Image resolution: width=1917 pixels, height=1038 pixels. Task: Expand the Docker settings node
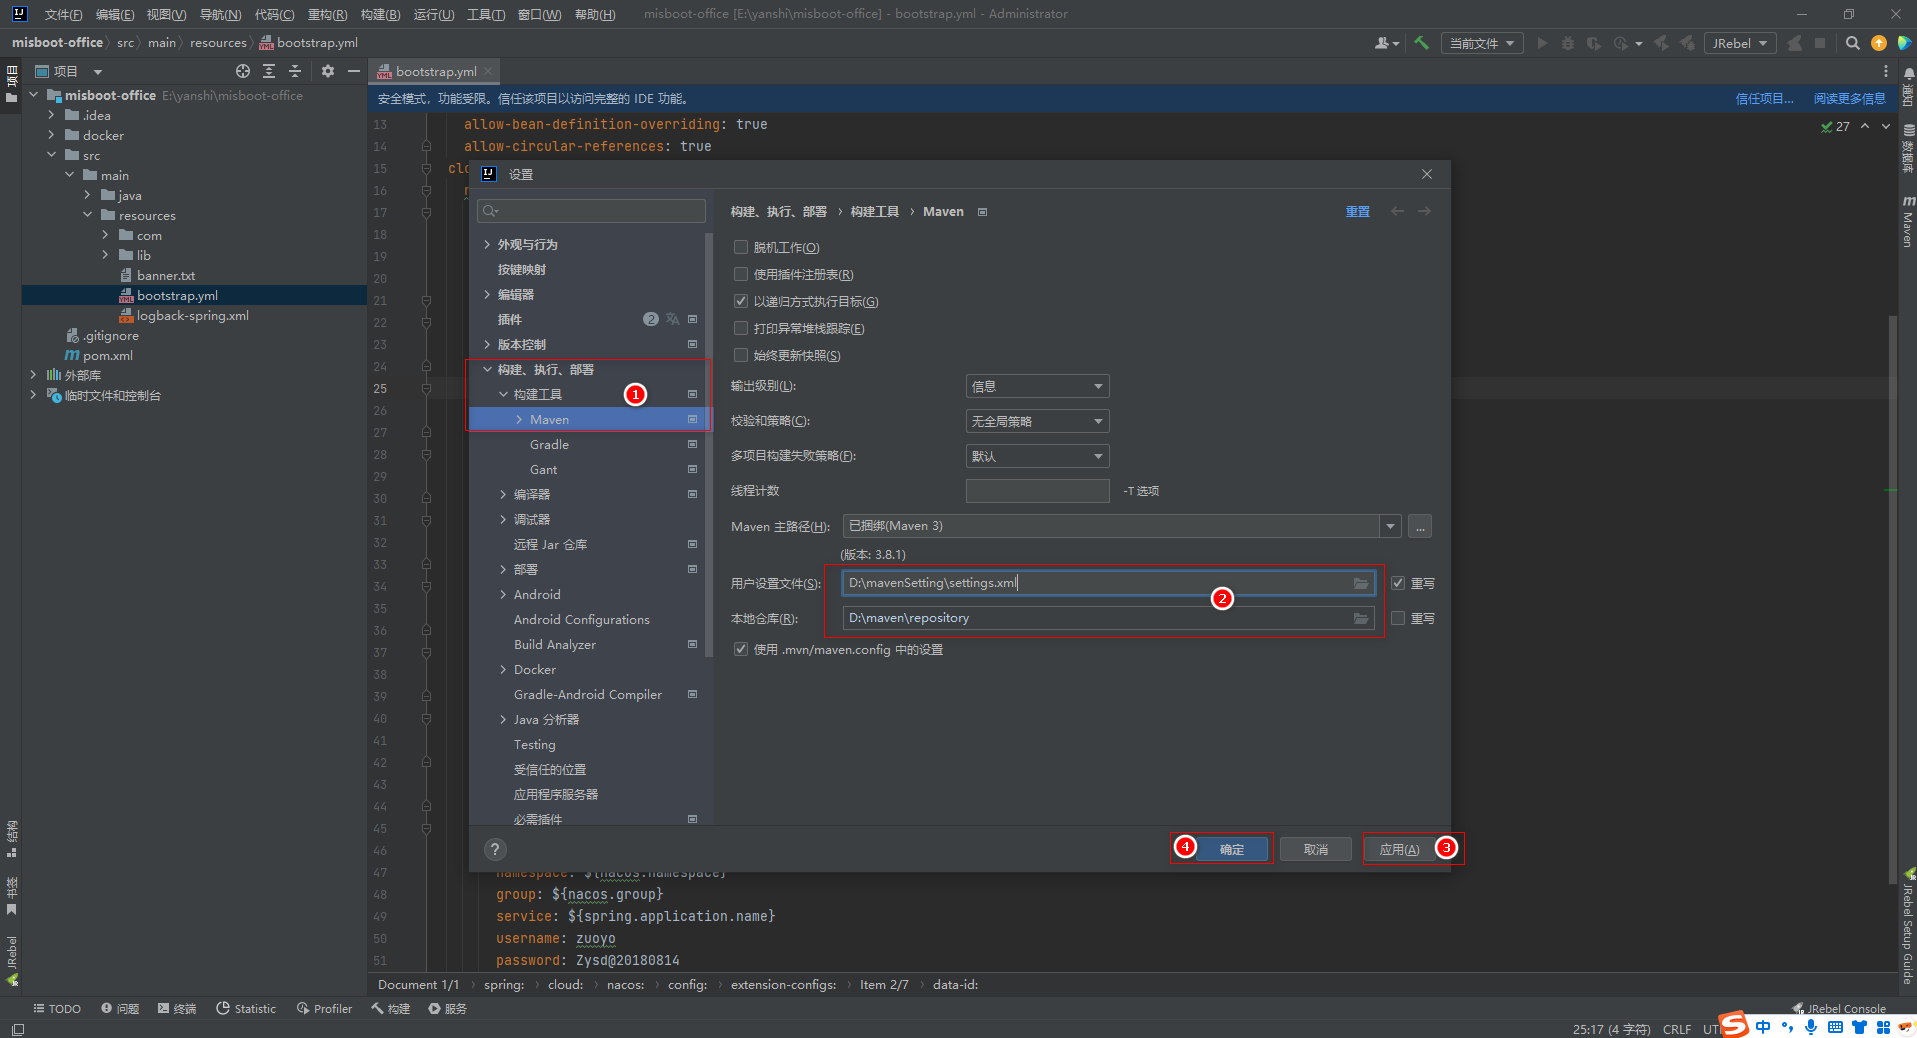coord(503,669)
